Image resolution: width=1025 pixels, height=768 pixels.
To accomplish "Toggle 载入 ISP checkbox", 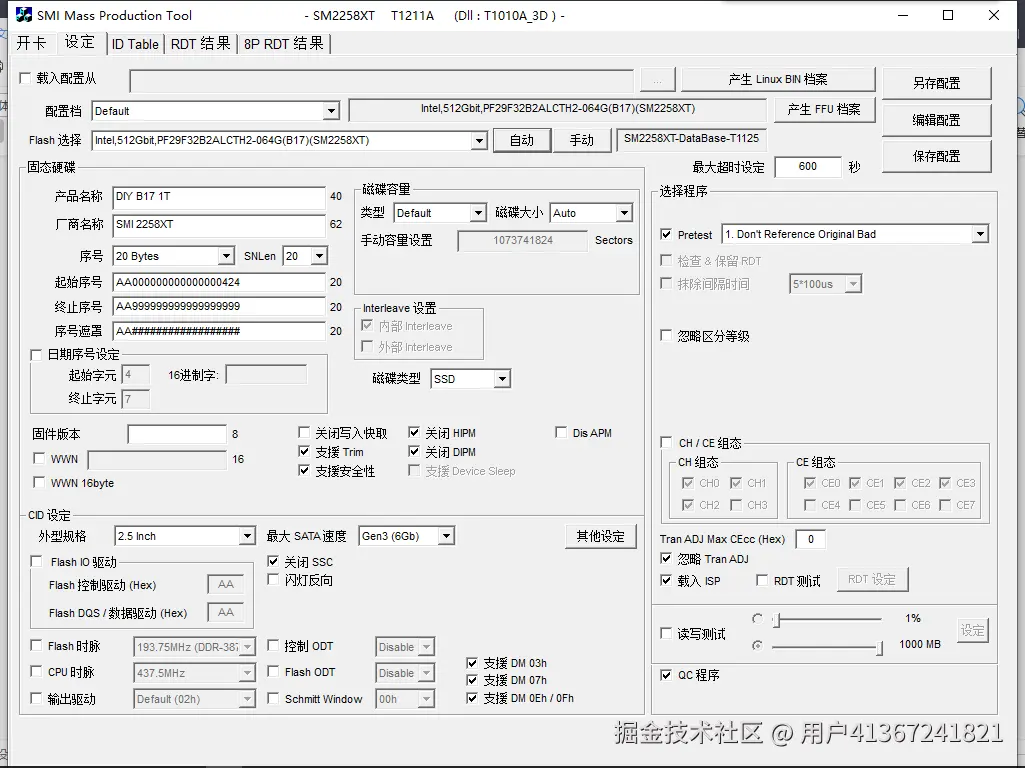I will tap(666, 580).
